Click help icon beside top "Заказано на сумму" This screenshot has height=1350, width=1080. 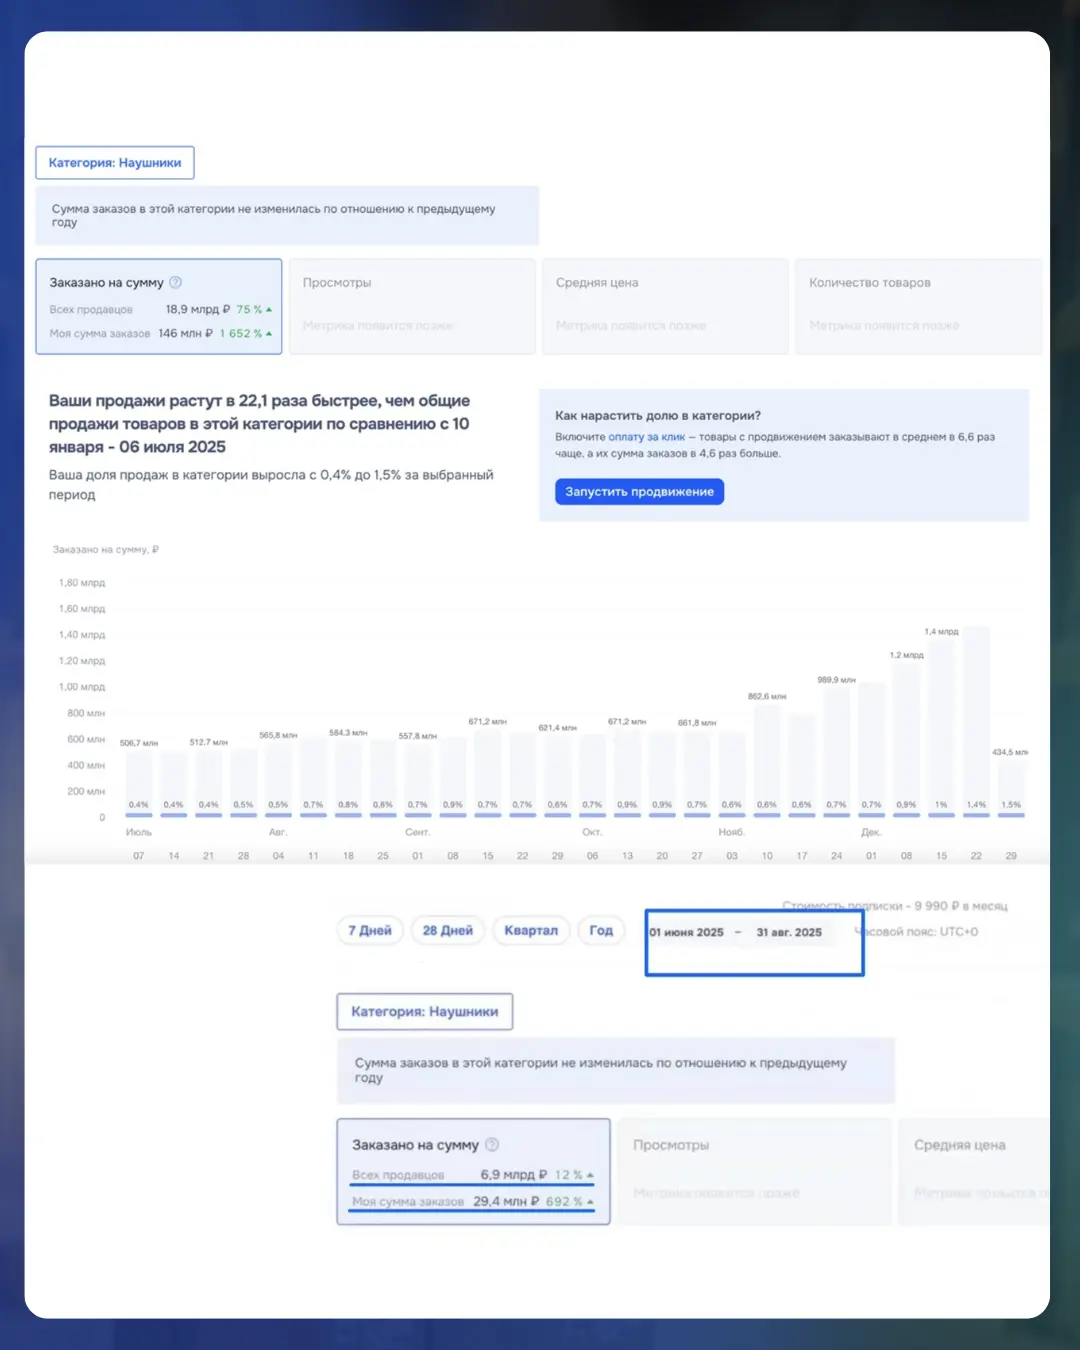[x=176, y=283]
